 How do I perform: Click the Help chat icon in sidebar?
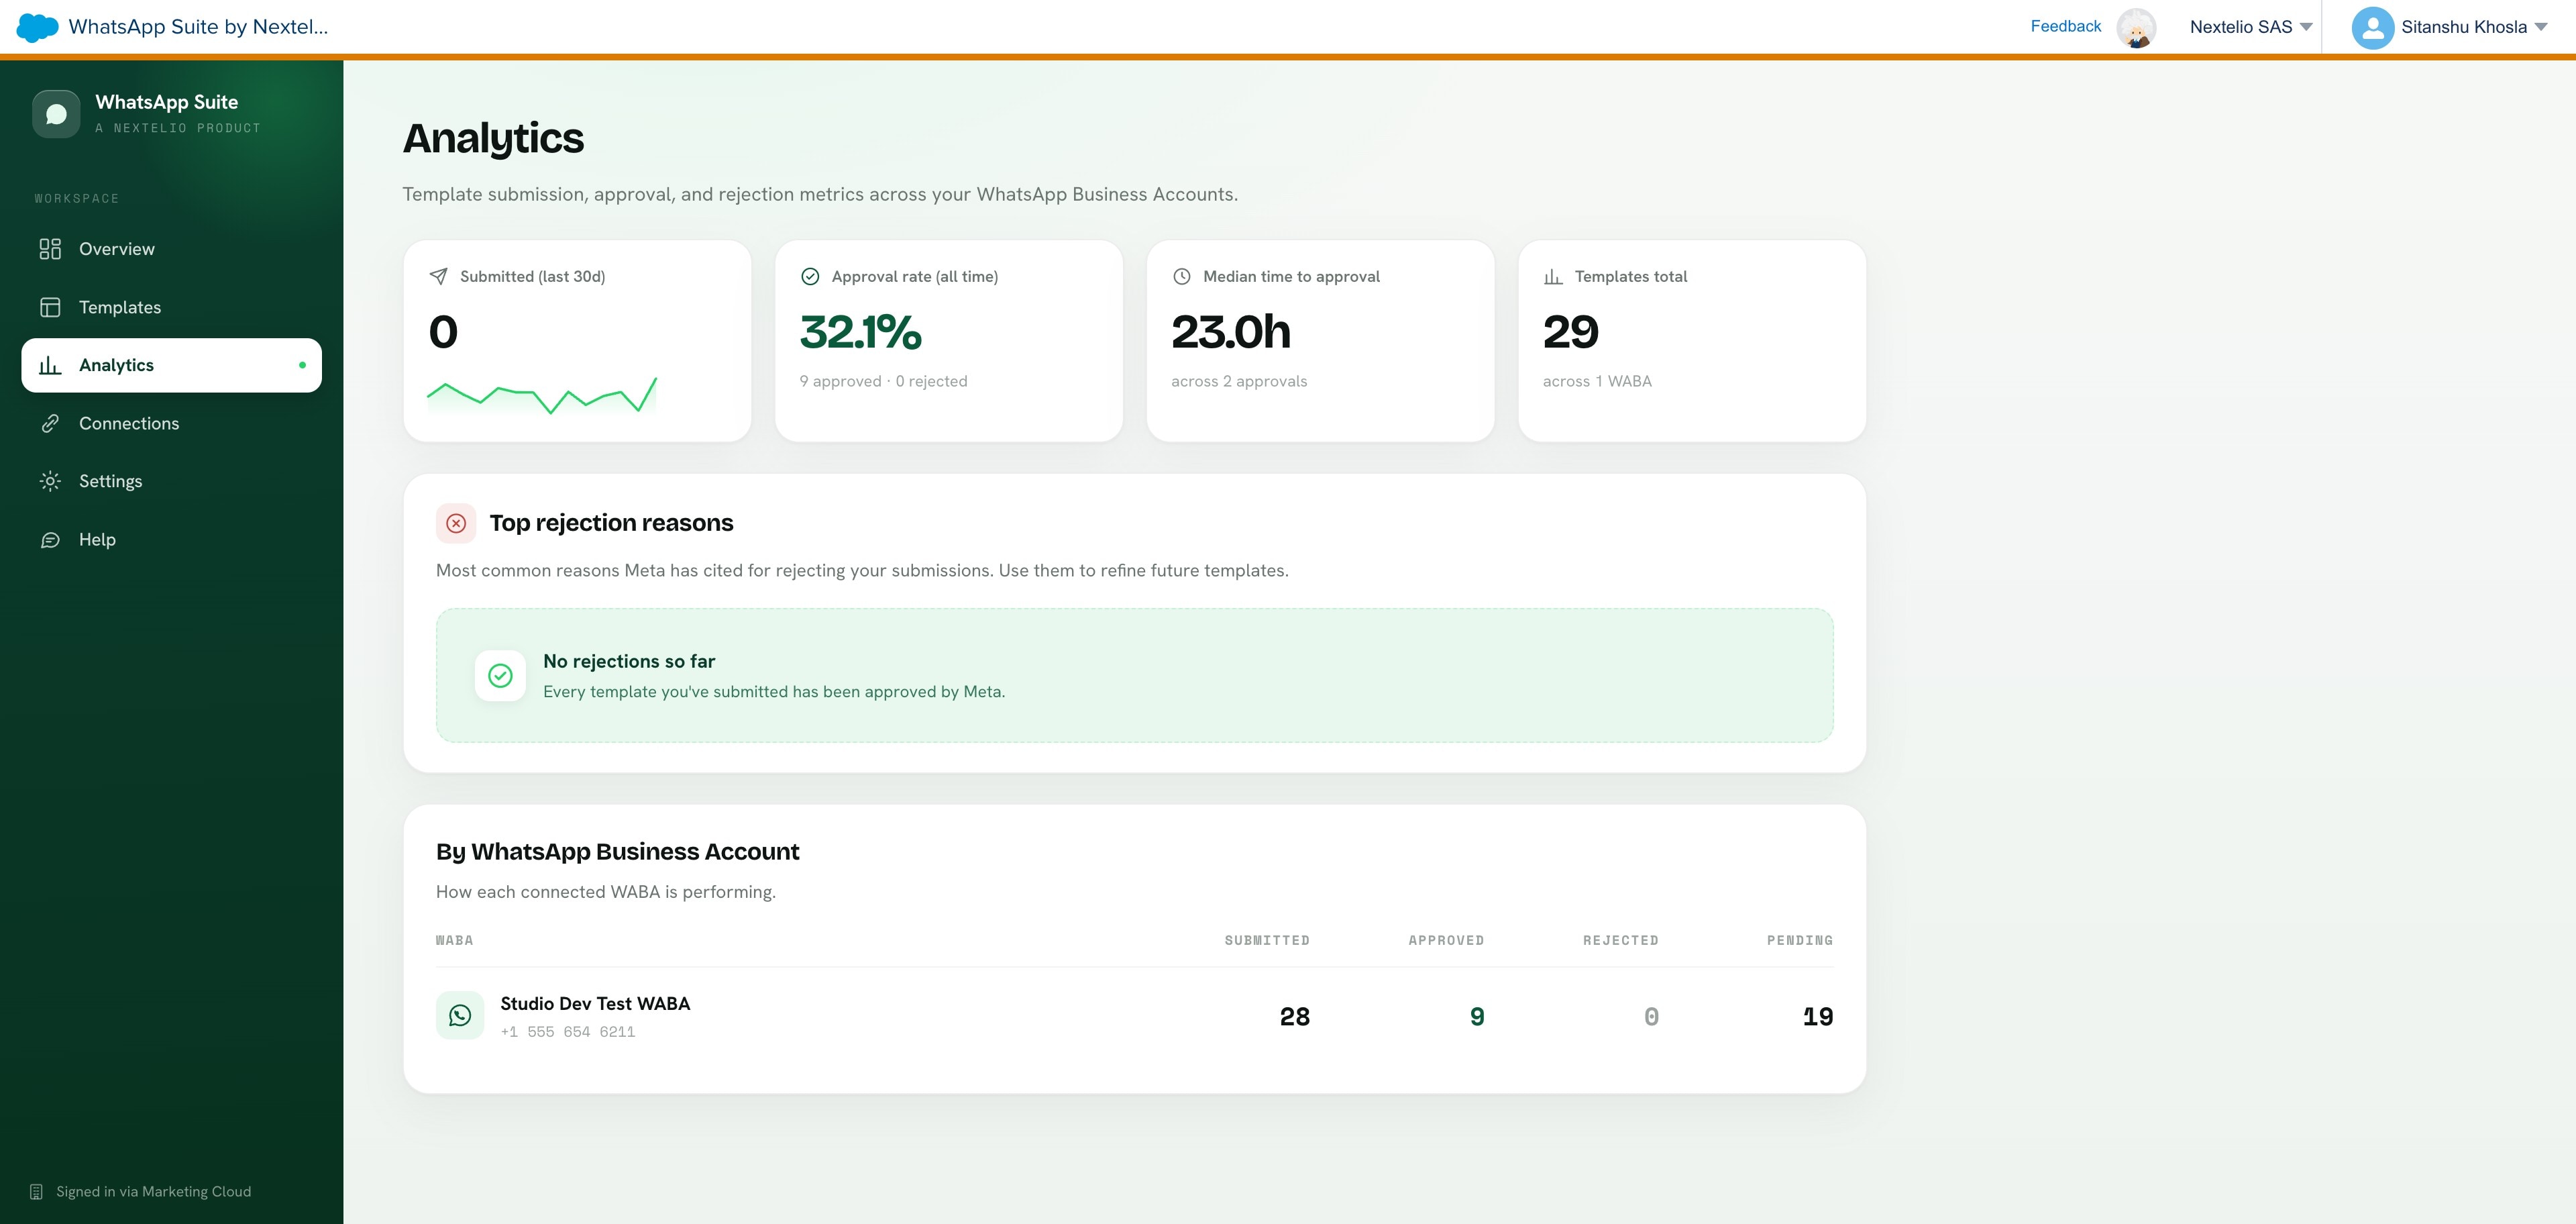50,540
